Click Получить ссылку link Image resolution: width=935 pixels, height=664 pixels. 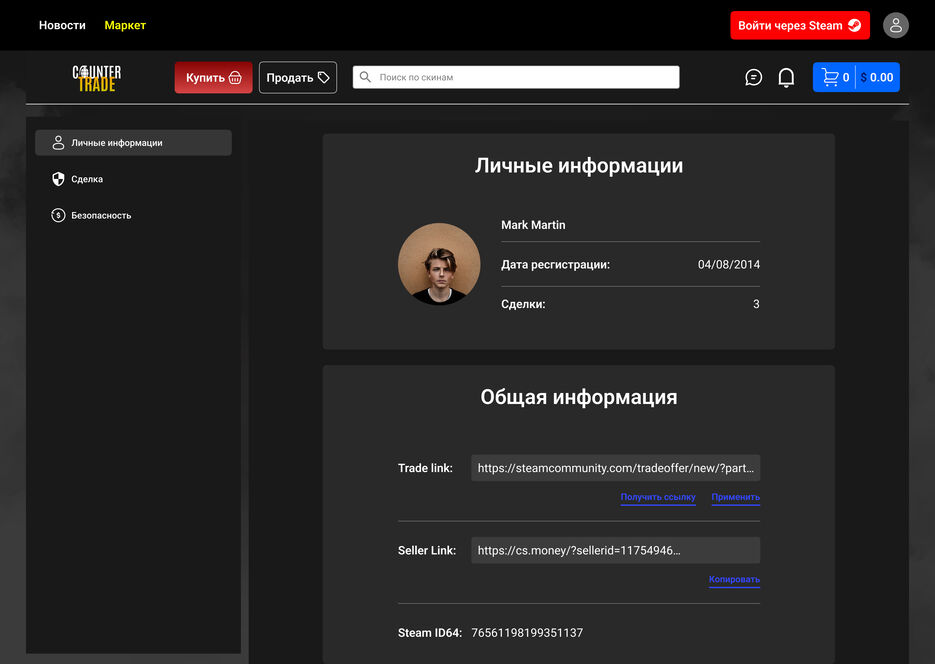[658, 497]
